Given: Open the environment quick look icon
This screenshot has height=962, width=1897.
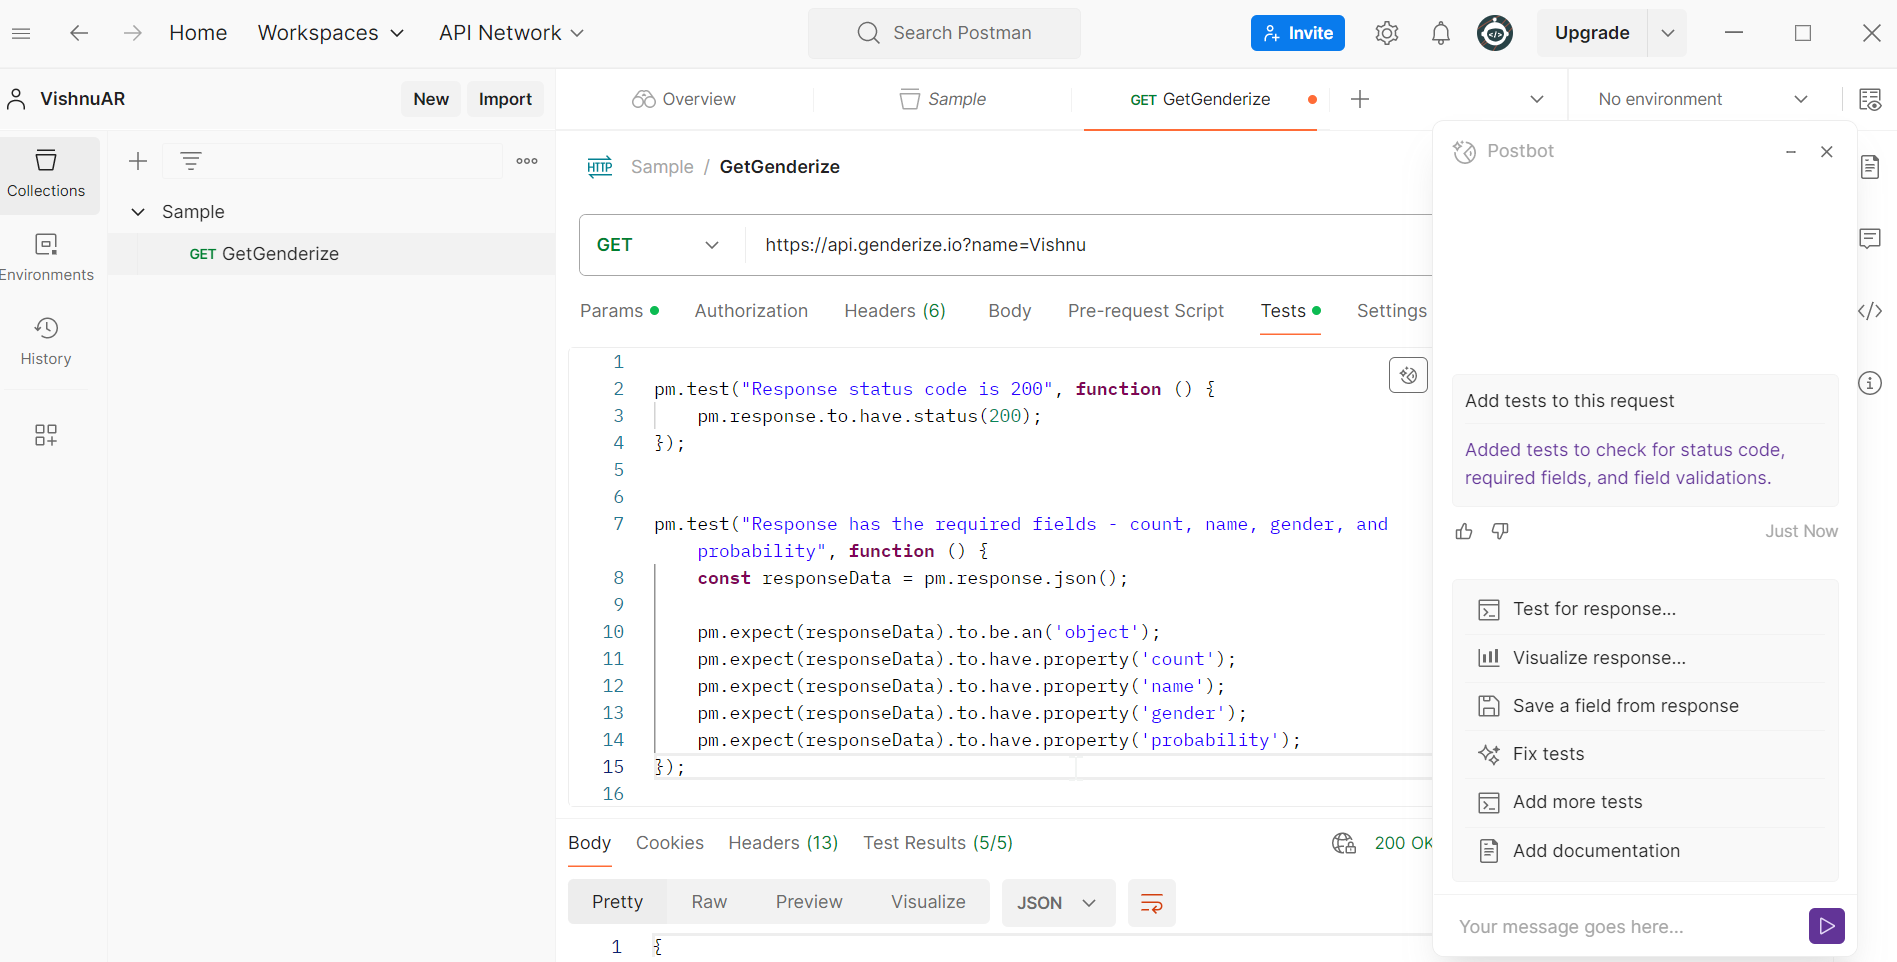Looking at the screenshot, I should pyautogui.click(x=1869, y=99).
